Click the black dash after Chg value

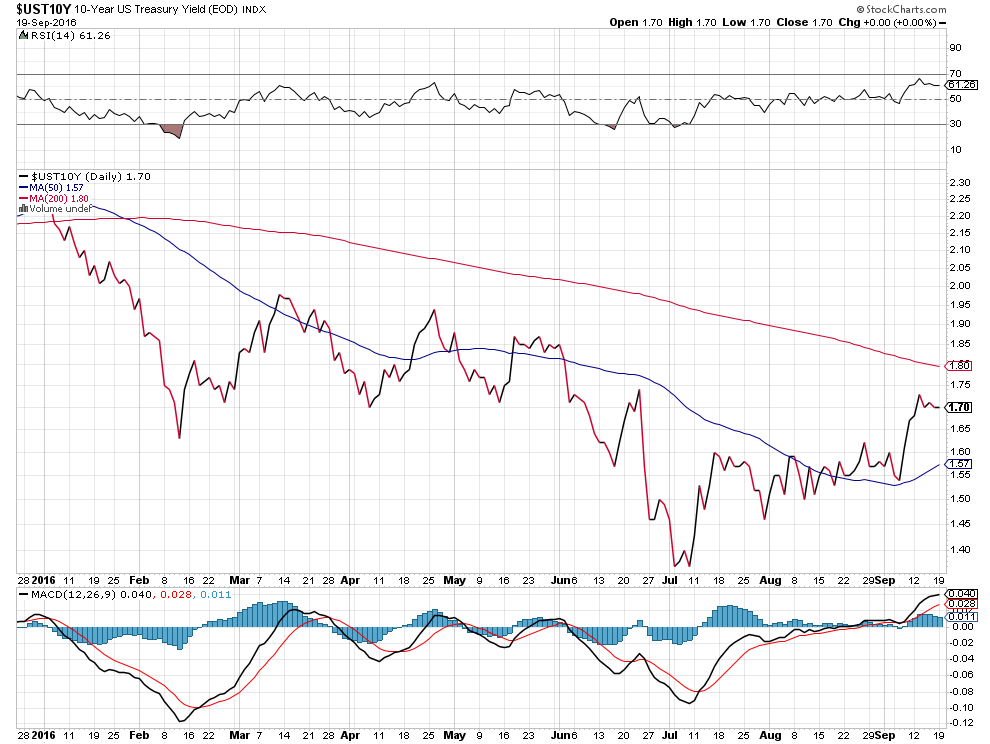(940, 22)
